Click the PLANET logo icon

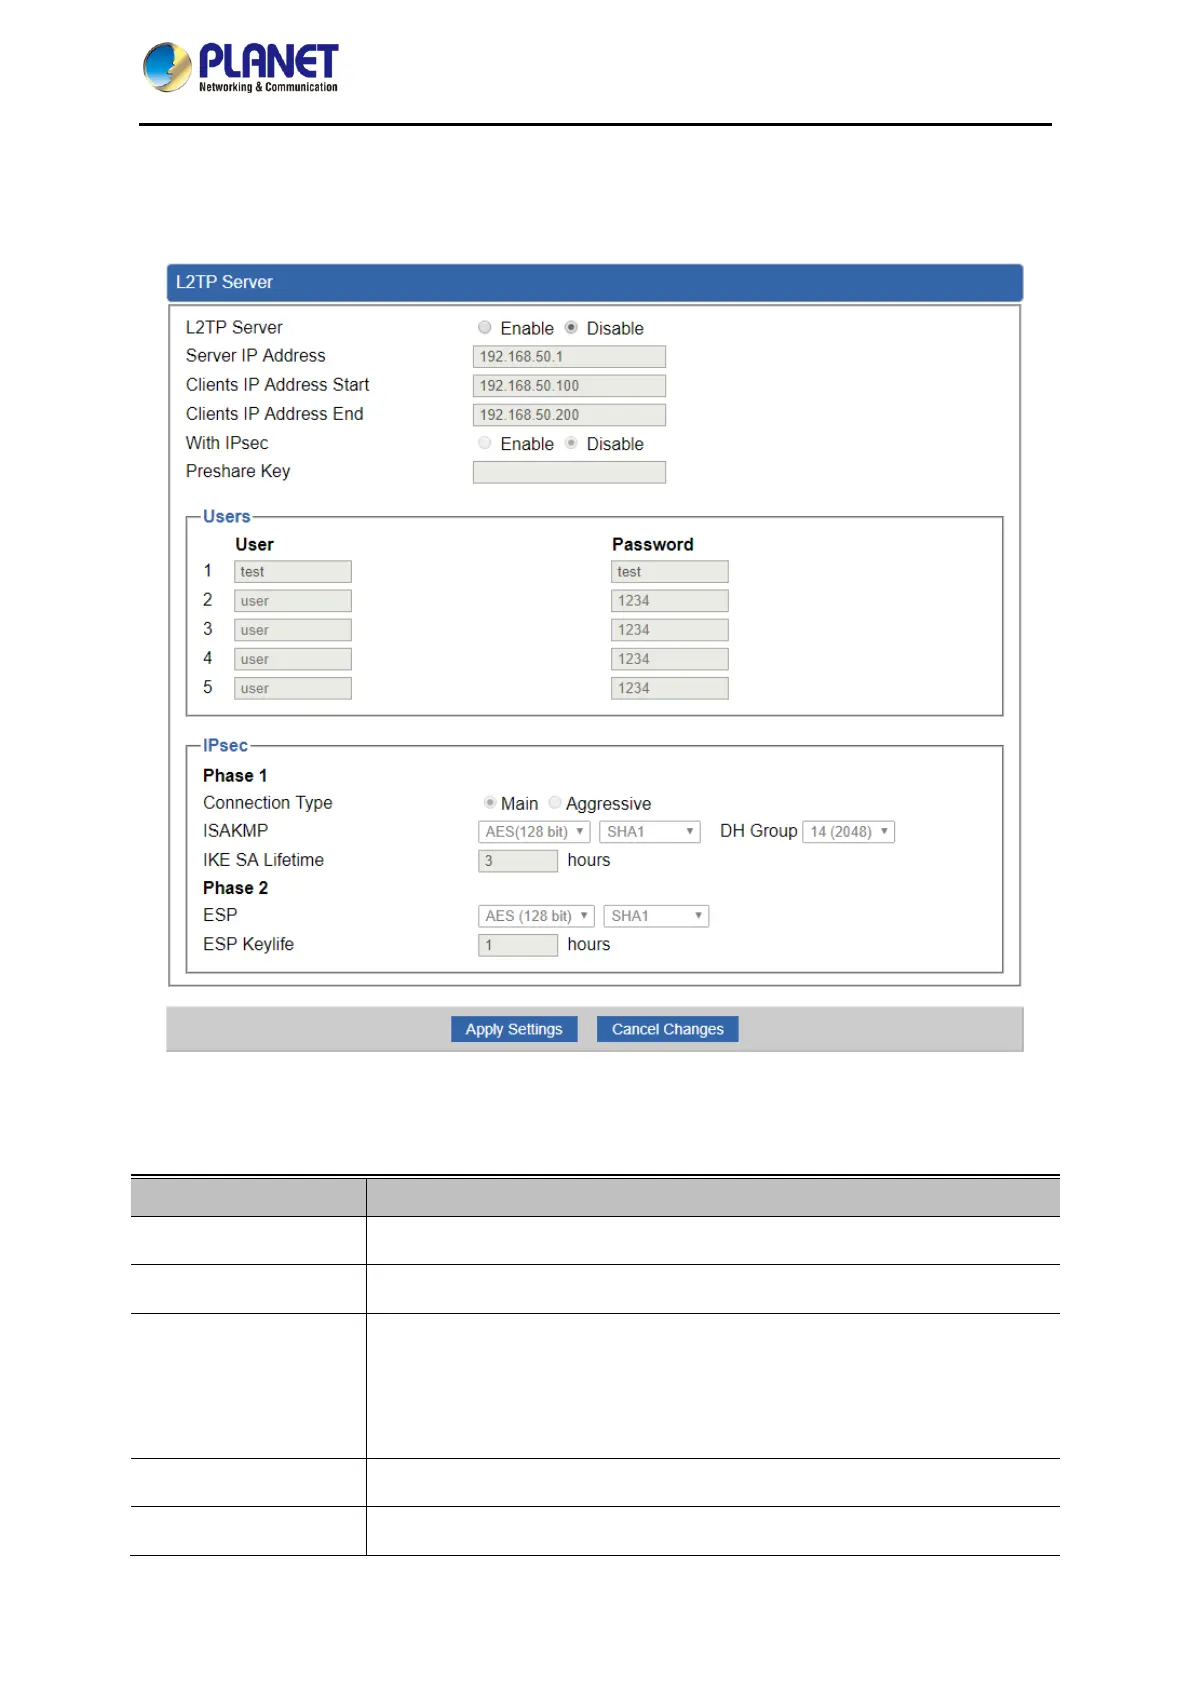click(168, 67)
